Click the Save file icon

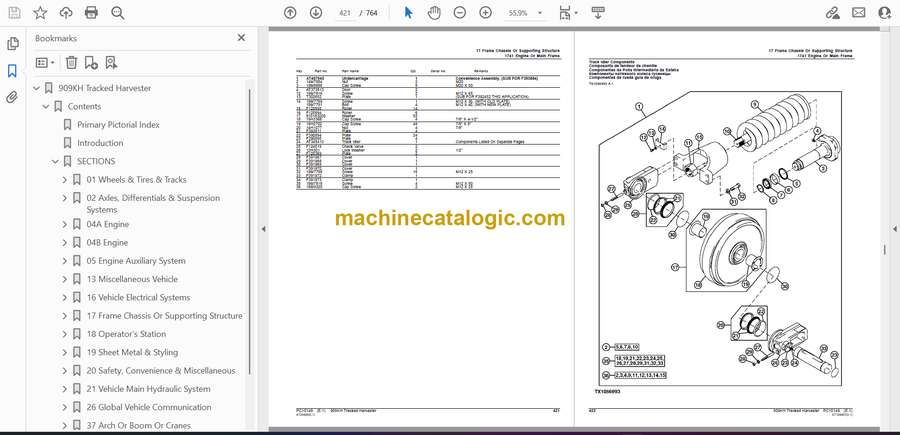[x=14, y=13]
